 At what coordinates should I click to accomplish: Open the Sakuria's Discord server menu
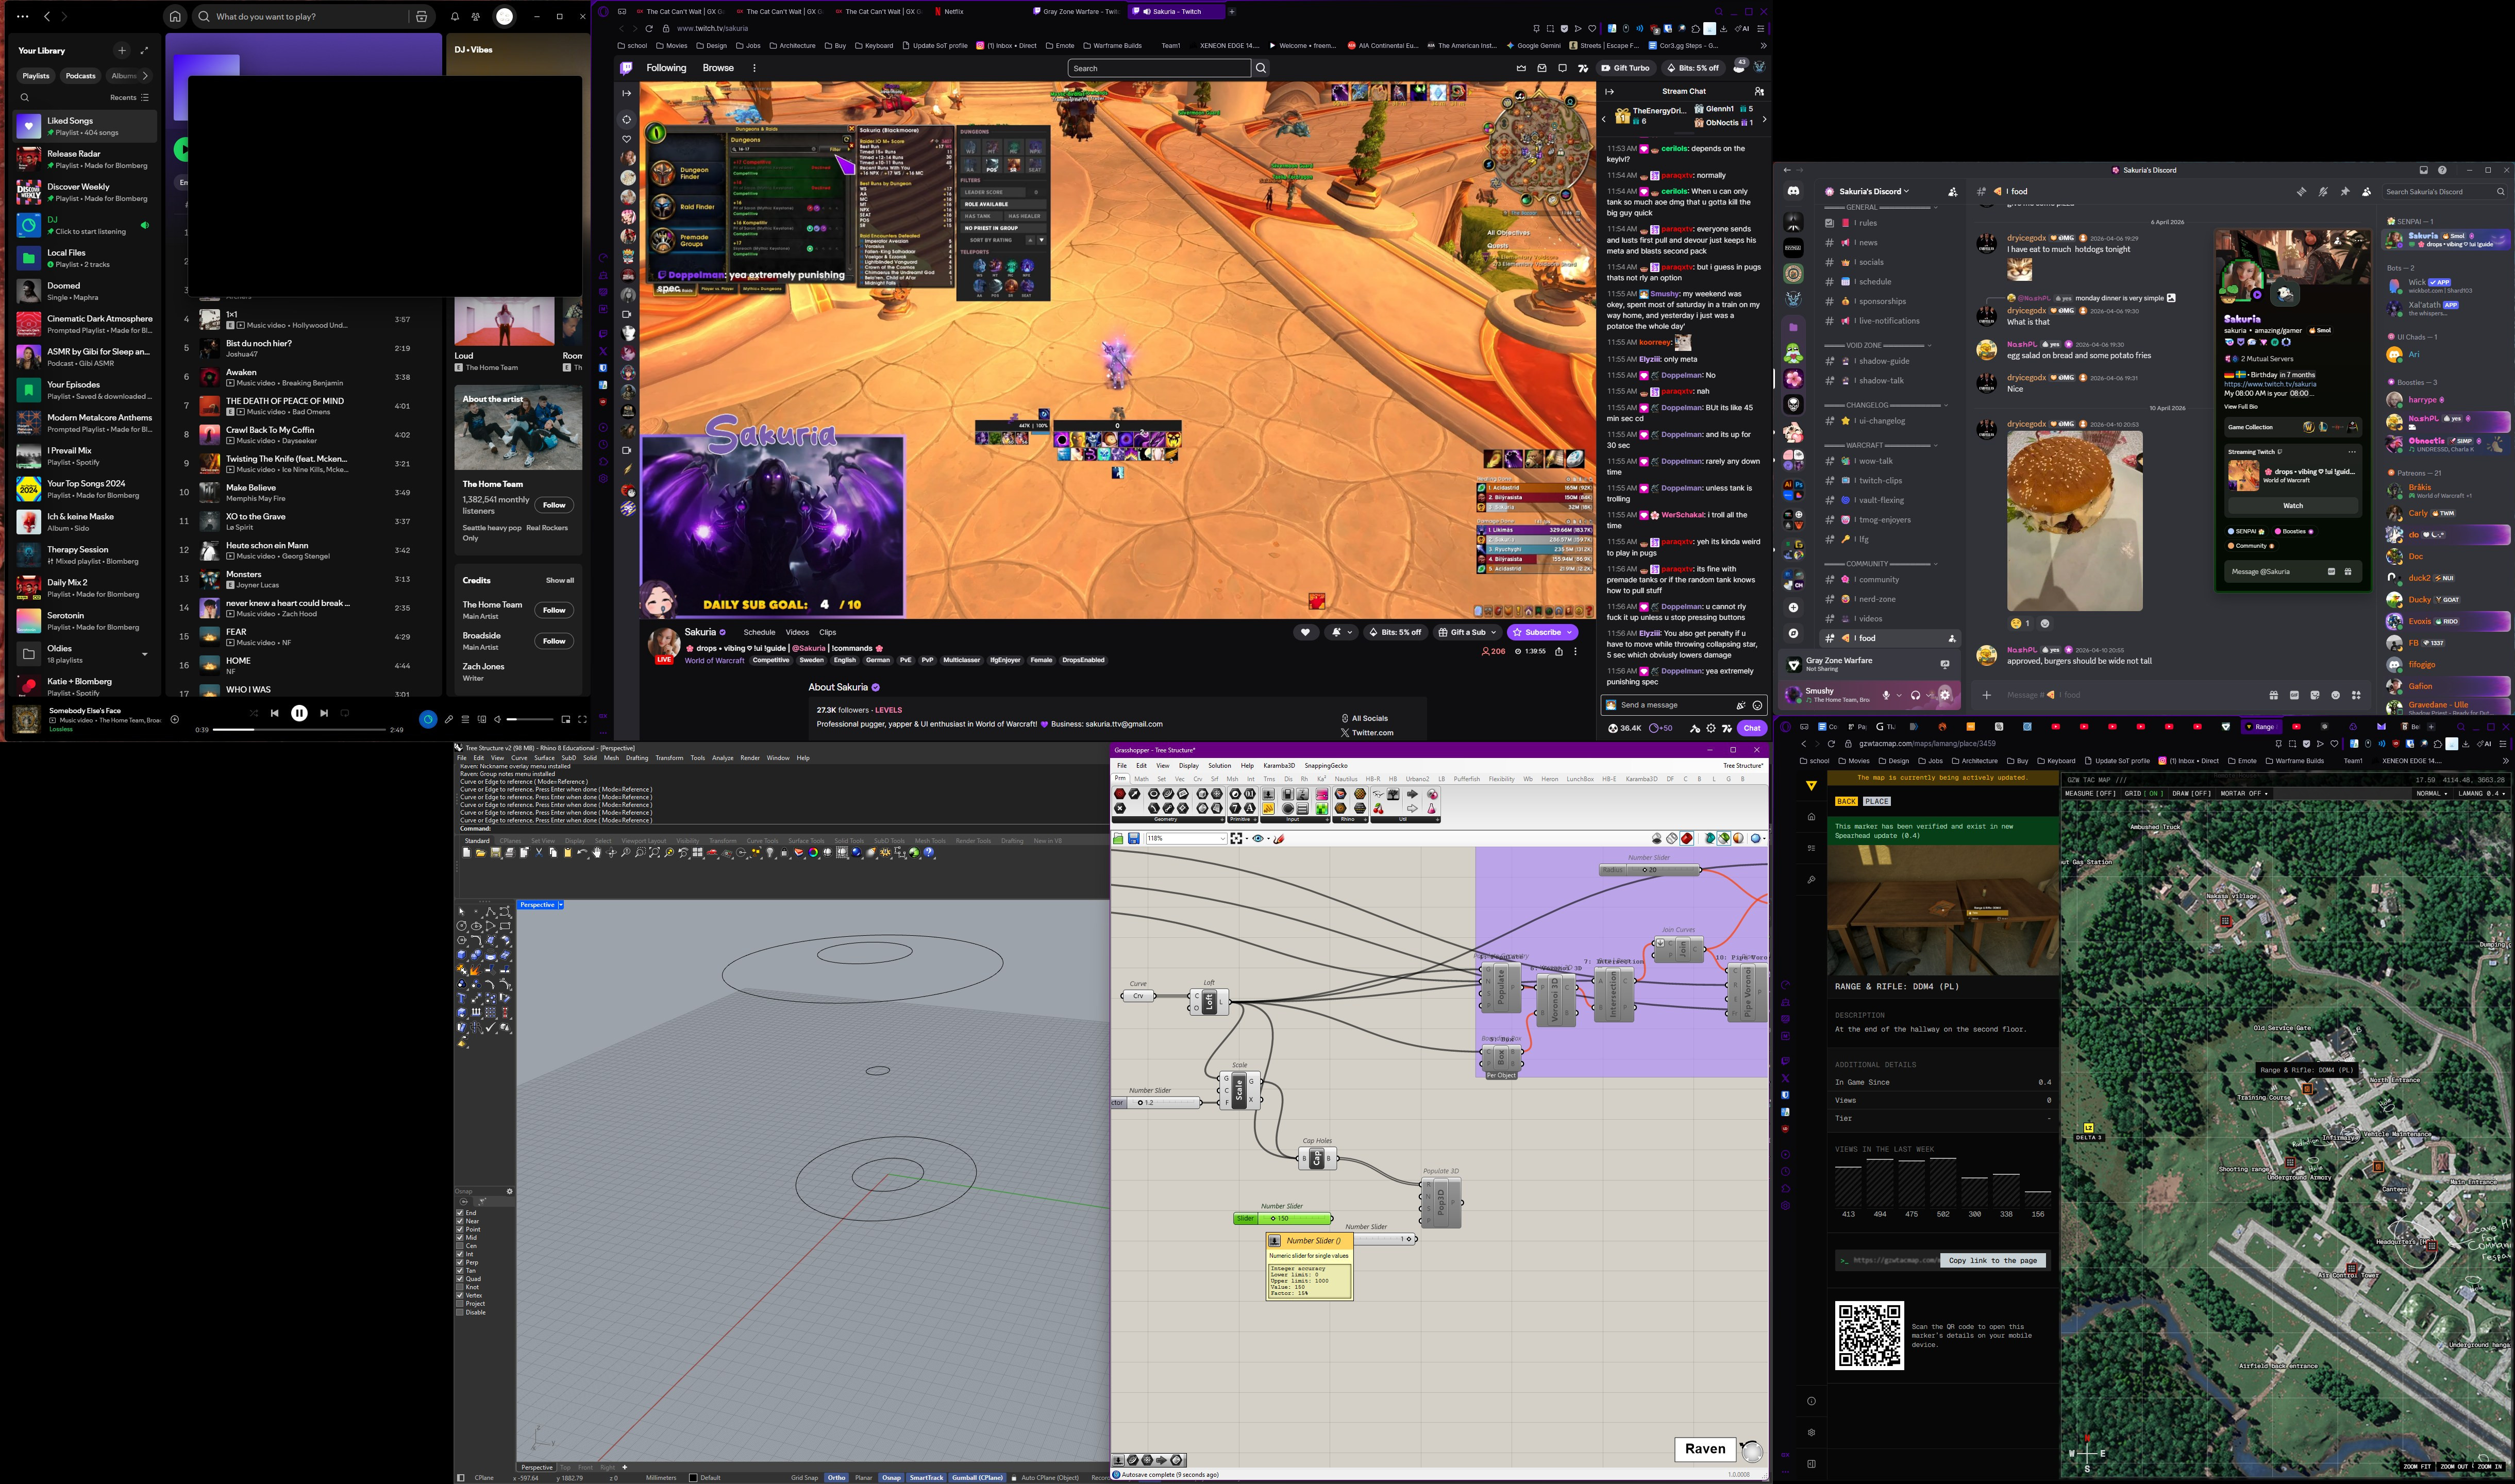(1873, 191)
